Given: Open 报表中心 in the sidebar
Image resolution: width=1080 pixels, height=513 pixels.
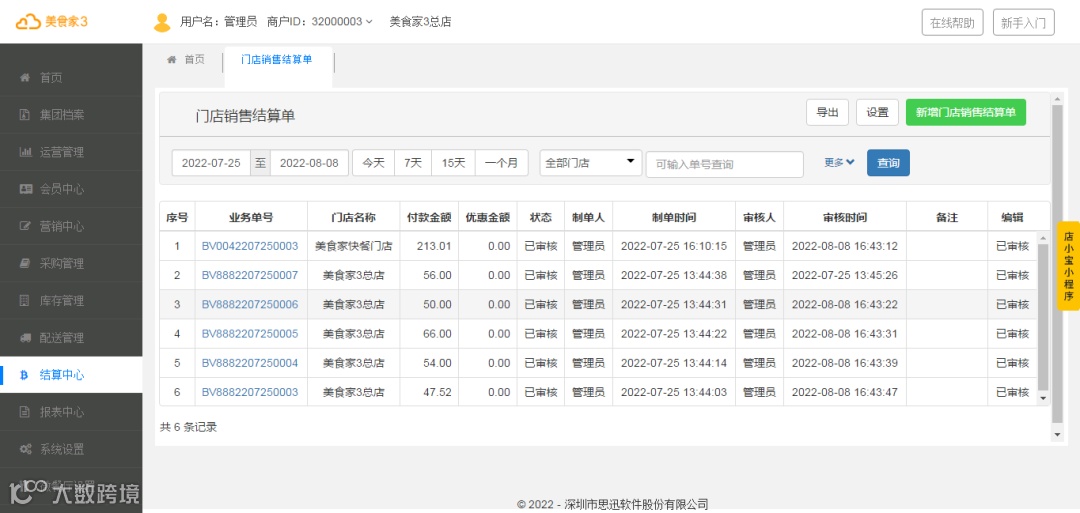Looking at the screenshot, I should pyautogui.click(x=71, y=412).
